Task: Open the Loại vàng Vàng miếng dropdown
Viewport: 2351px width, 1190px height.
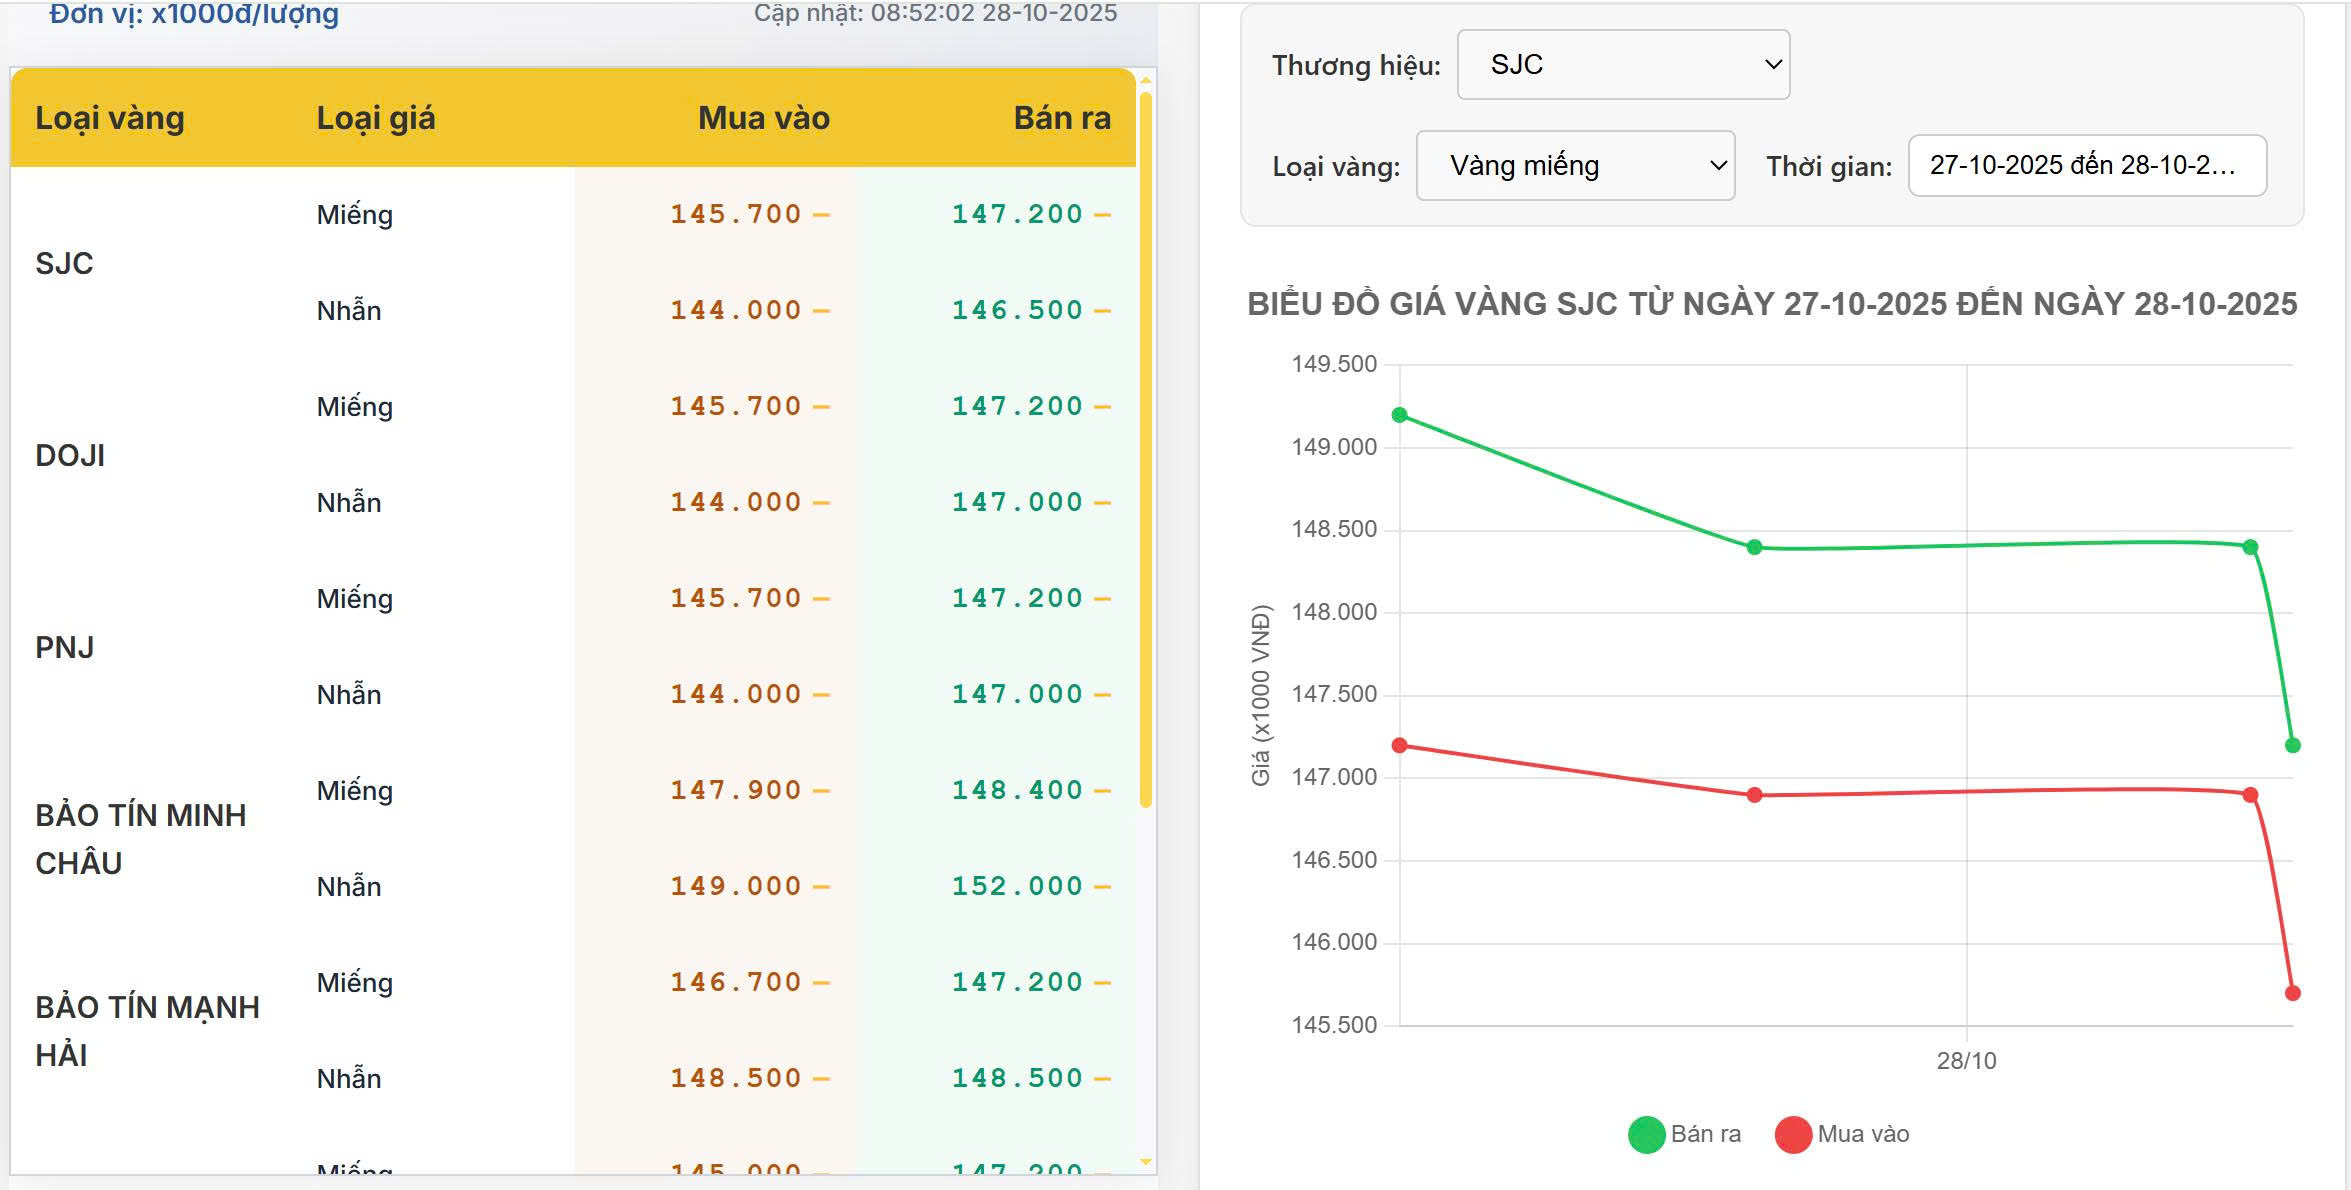Action: pos(1575,166)
